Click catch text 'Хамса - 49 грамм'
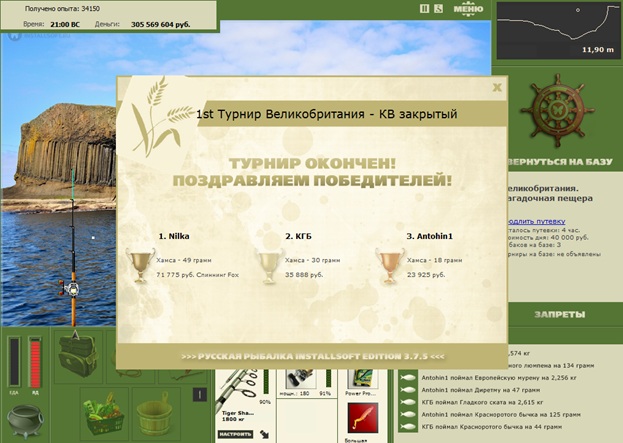 click(x=184, y=260)
